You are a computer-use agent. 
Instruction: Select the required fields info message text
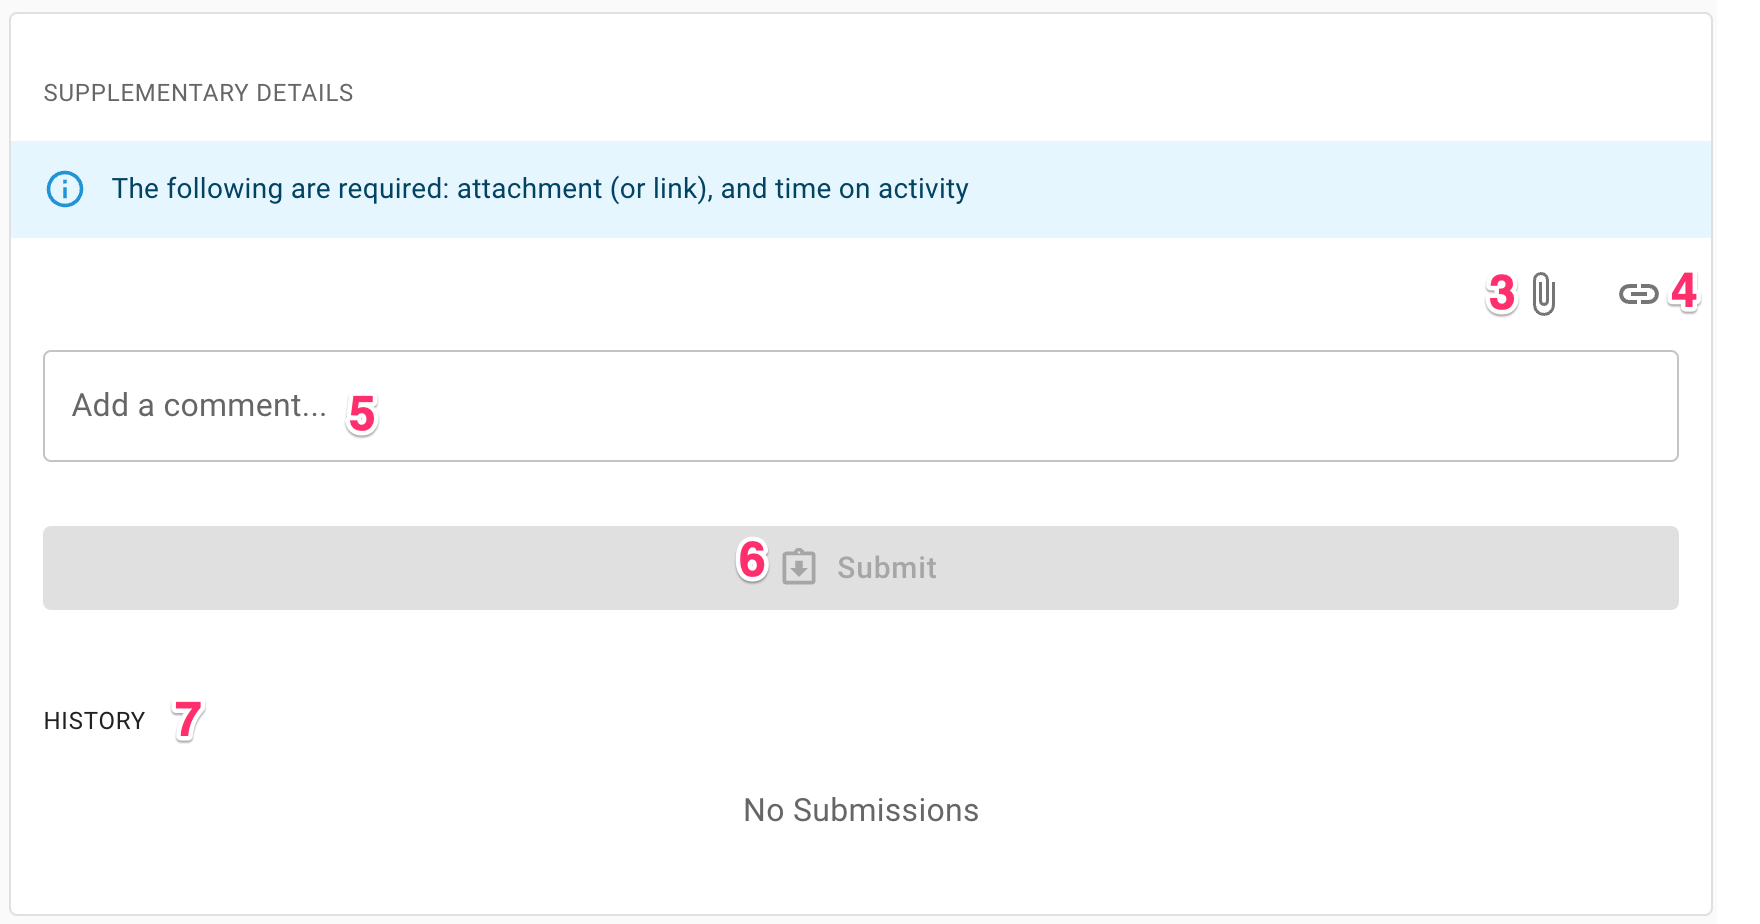tap(540, 188)
